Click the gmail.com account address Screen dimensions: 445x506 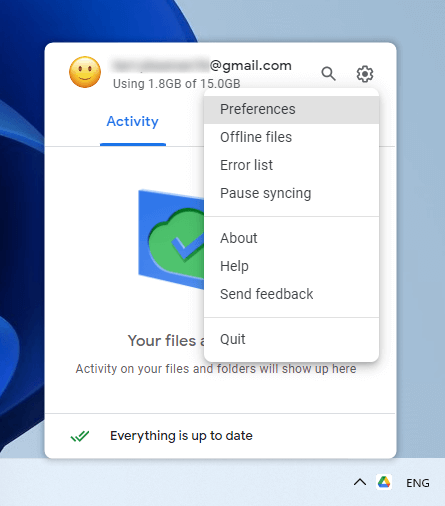[202, 66]
